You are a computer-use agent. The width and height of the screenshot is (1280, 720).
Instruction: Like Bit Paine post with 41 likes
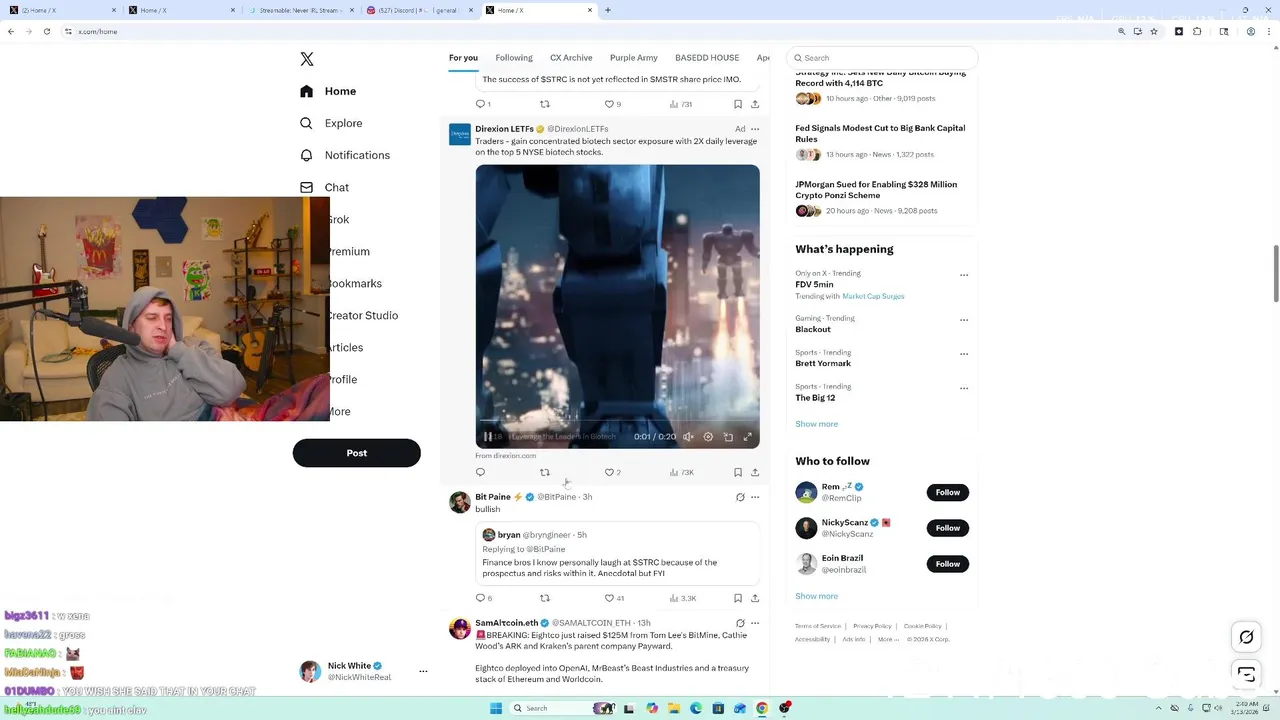point(614,598)
